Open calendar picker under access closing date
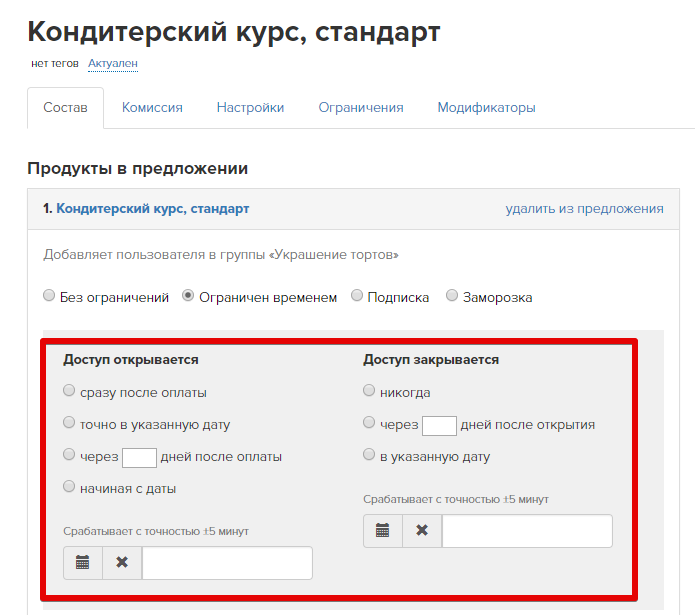Viewport: 695px width, 615px height. (383, 531)
